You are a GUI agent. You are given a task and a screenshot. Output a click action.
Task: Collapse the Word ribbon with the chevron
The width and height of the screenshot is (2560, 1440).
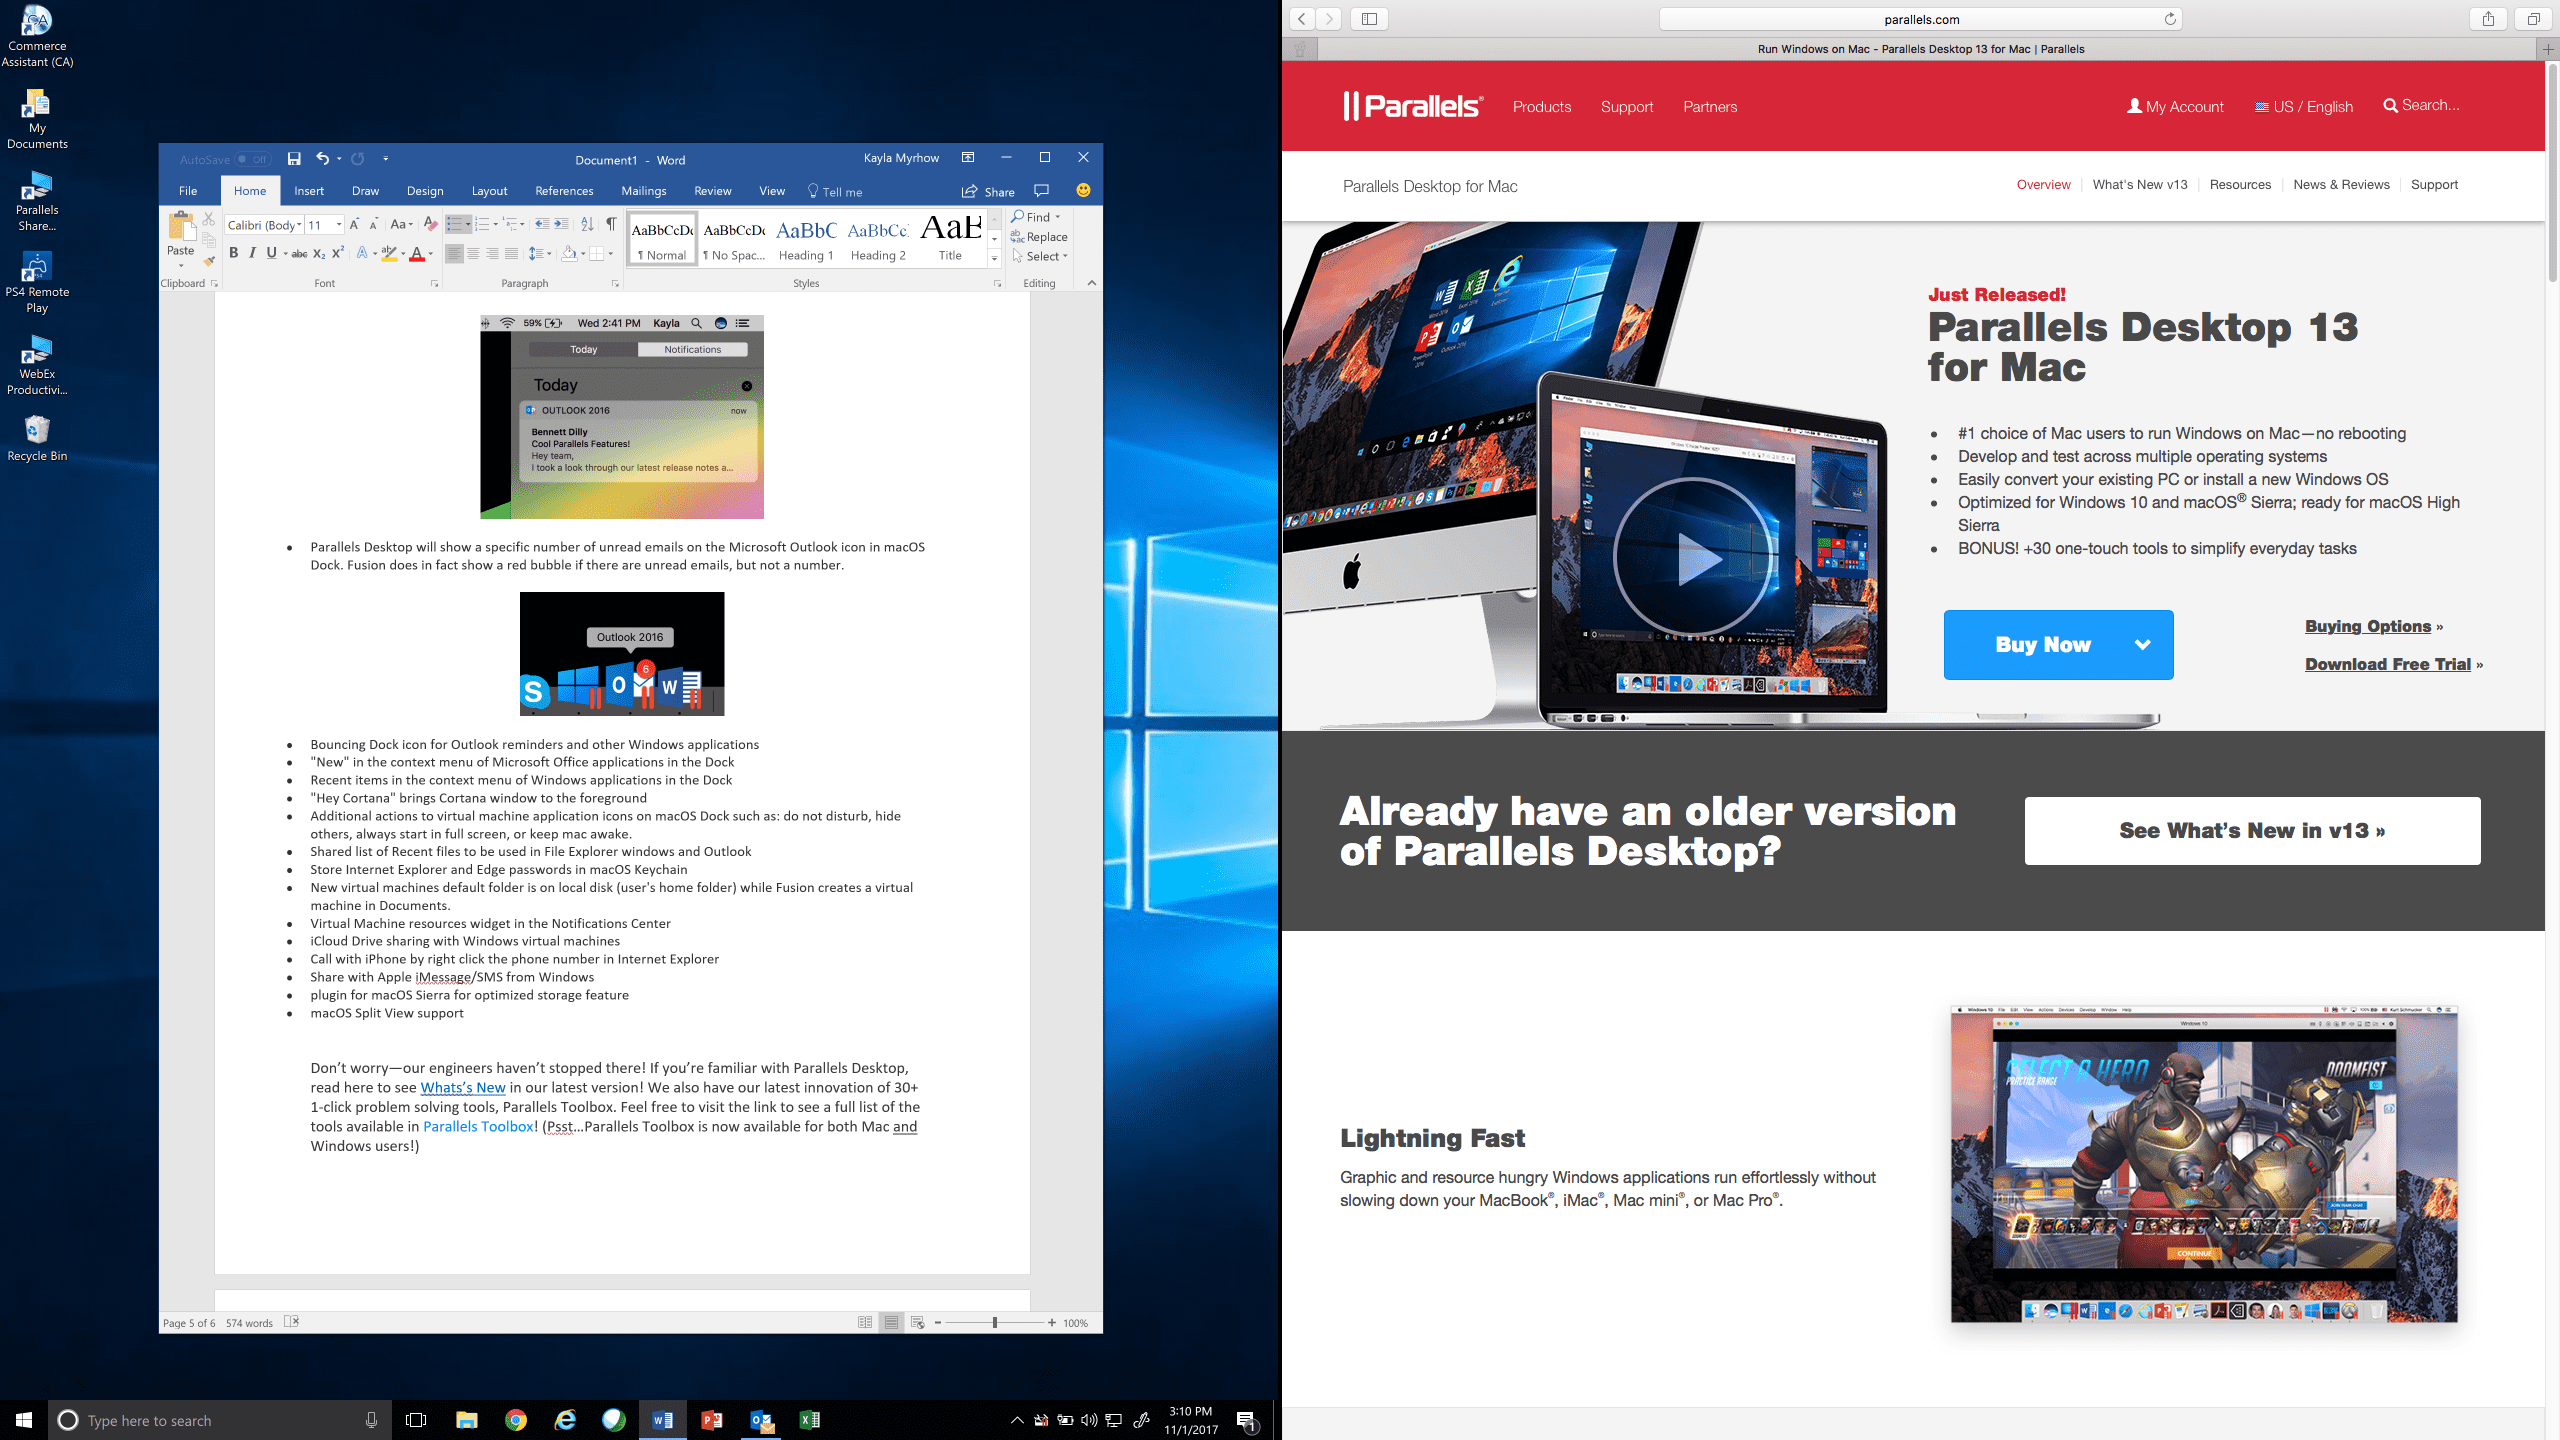(x=1091, y=283)
